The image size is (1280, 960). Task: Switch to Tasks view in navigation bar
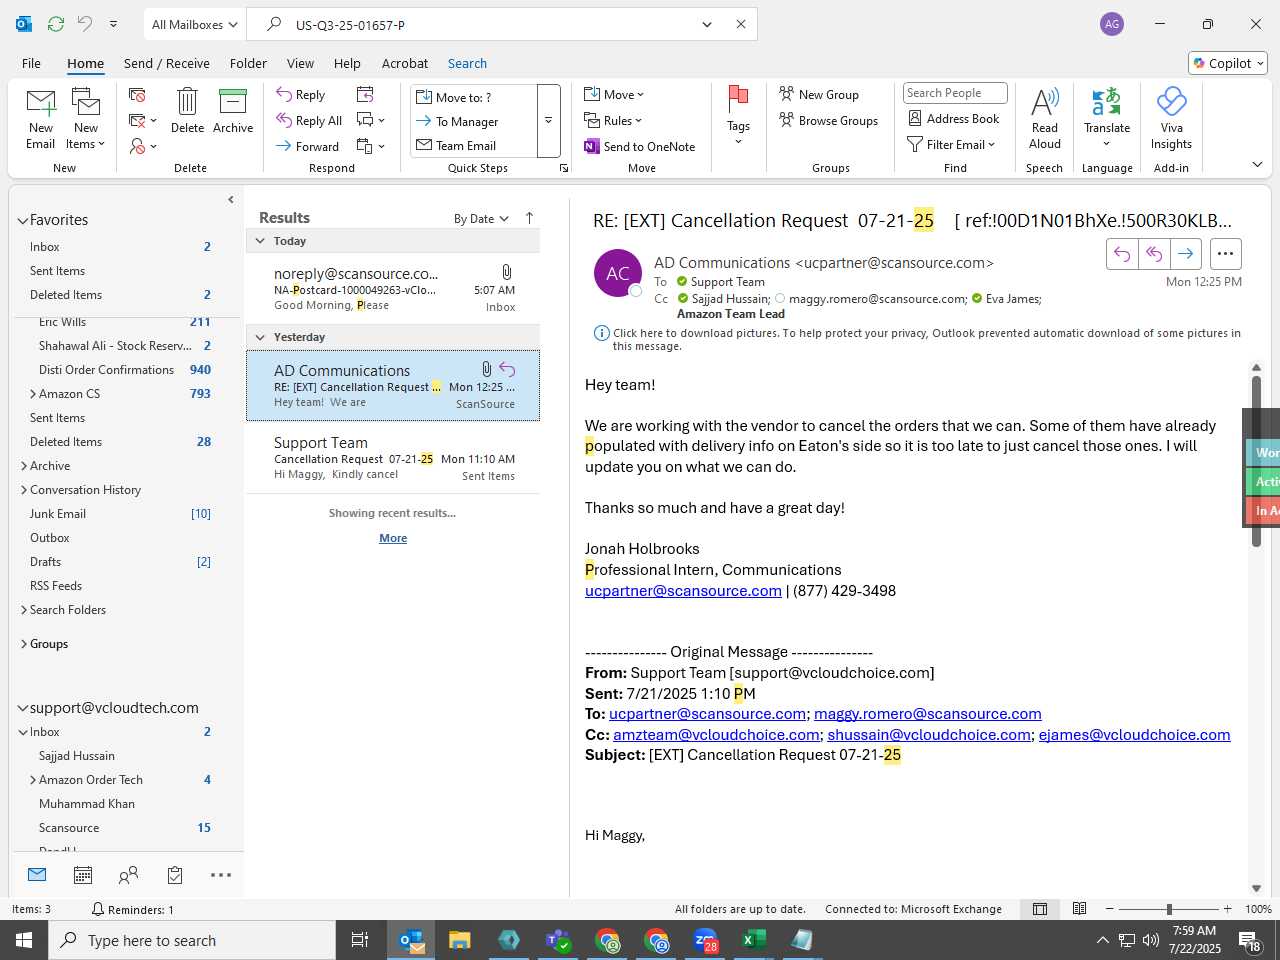pyautogui.click(x=175, y=876)
